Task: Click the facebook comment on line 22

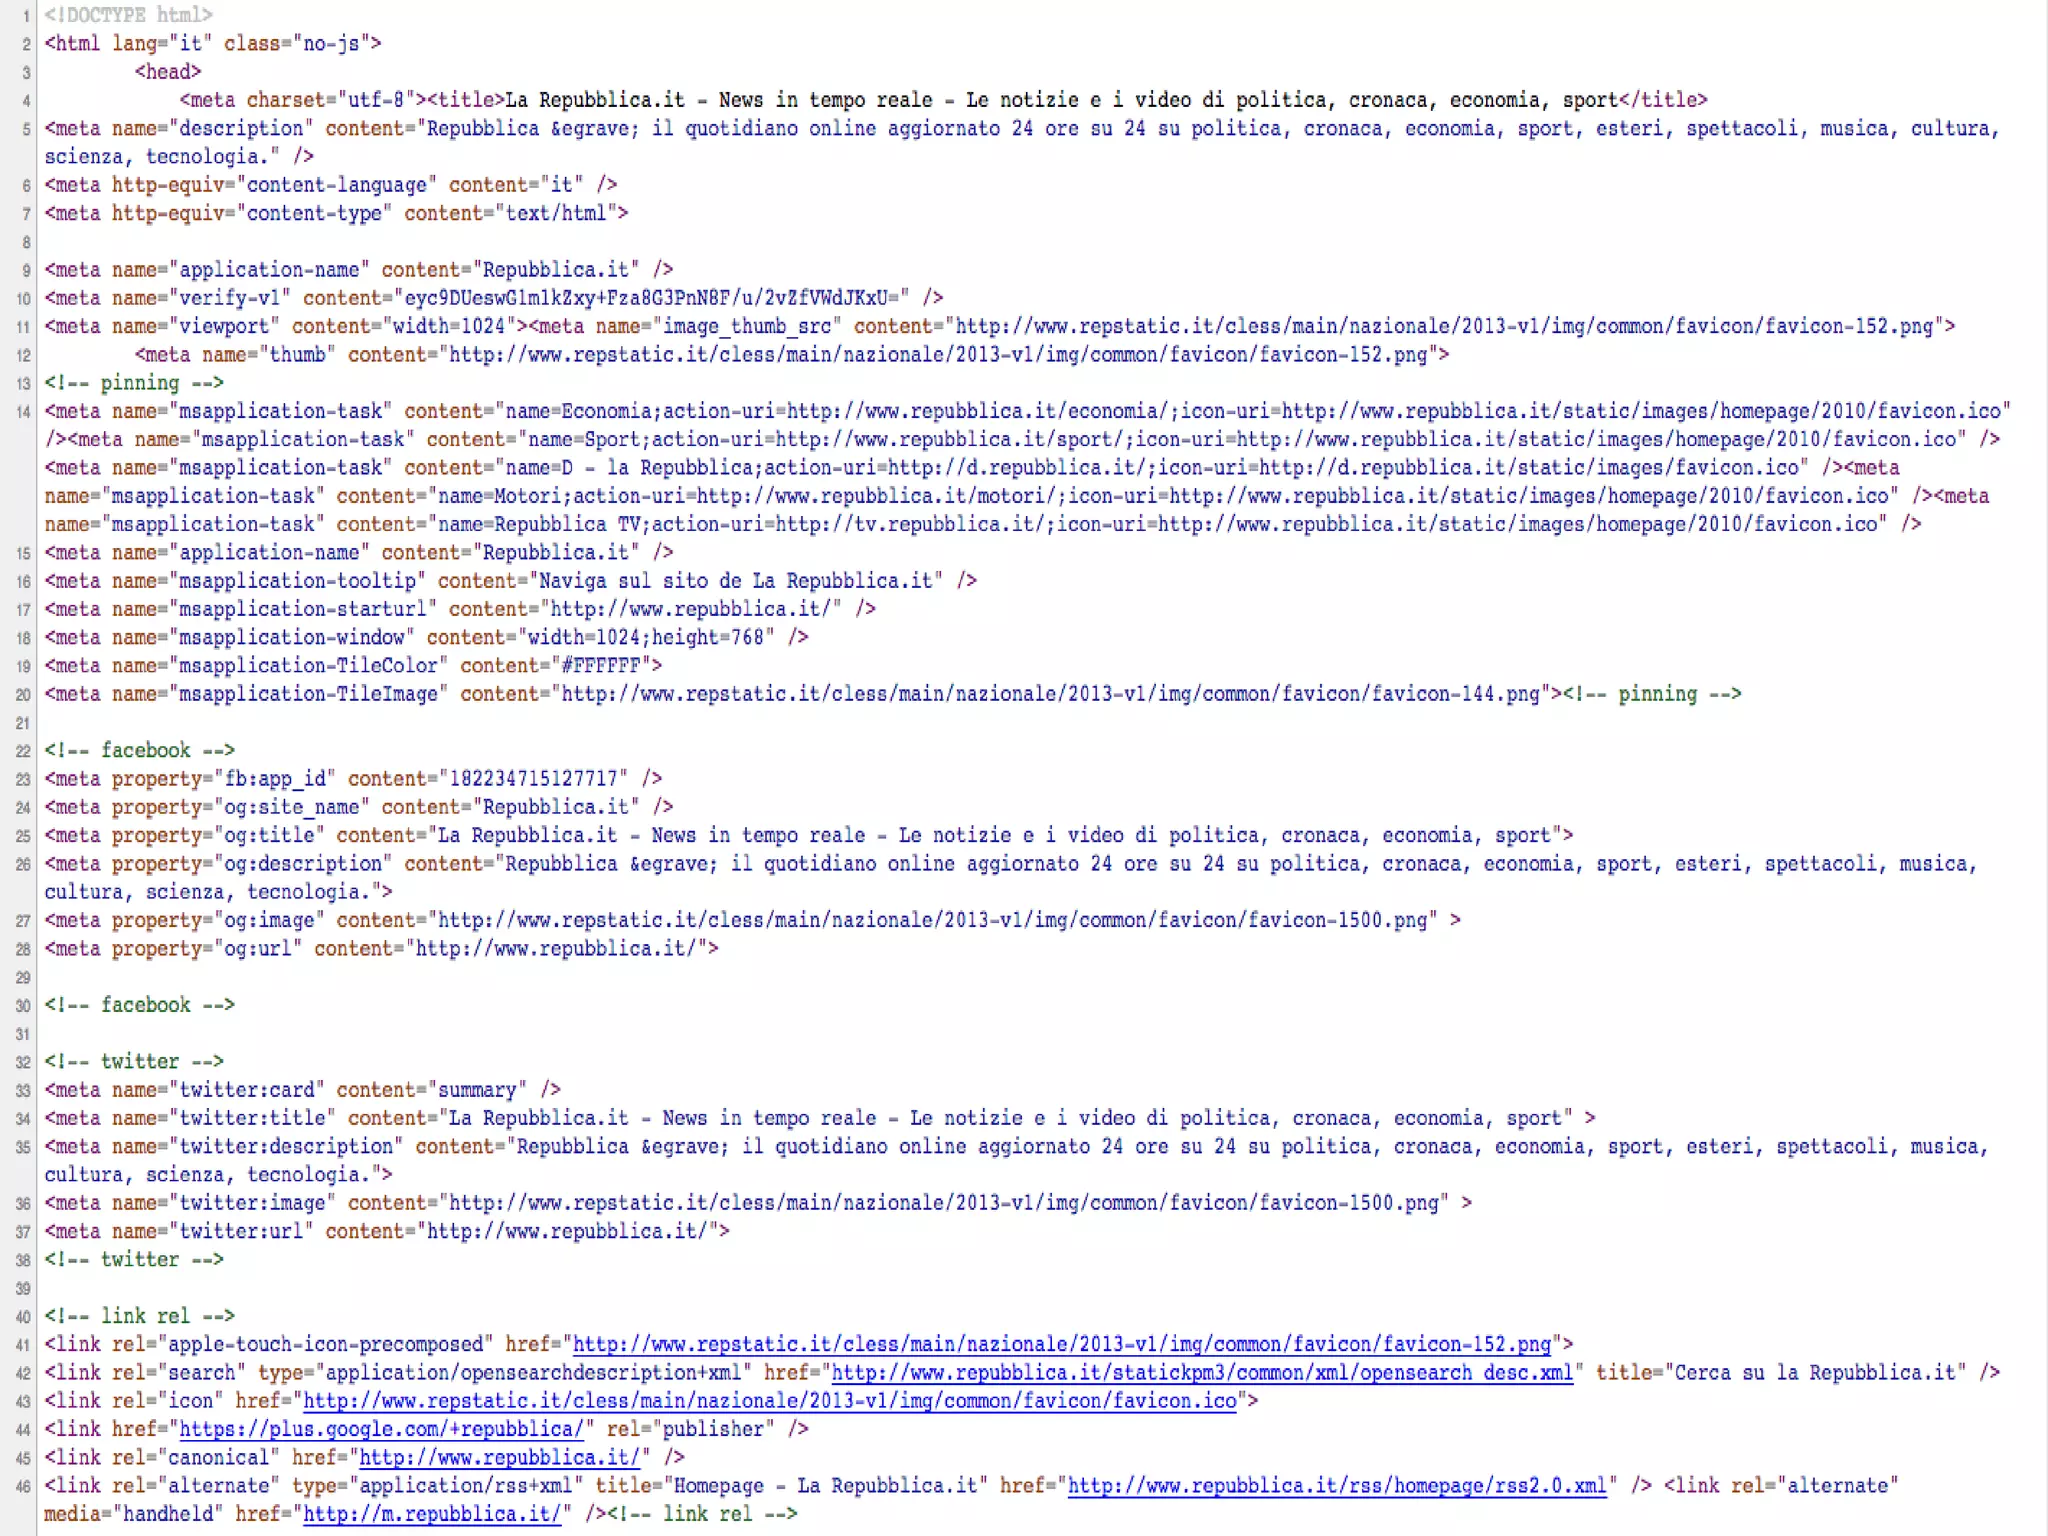Action: pyautogui.click(x=140, y=750)
